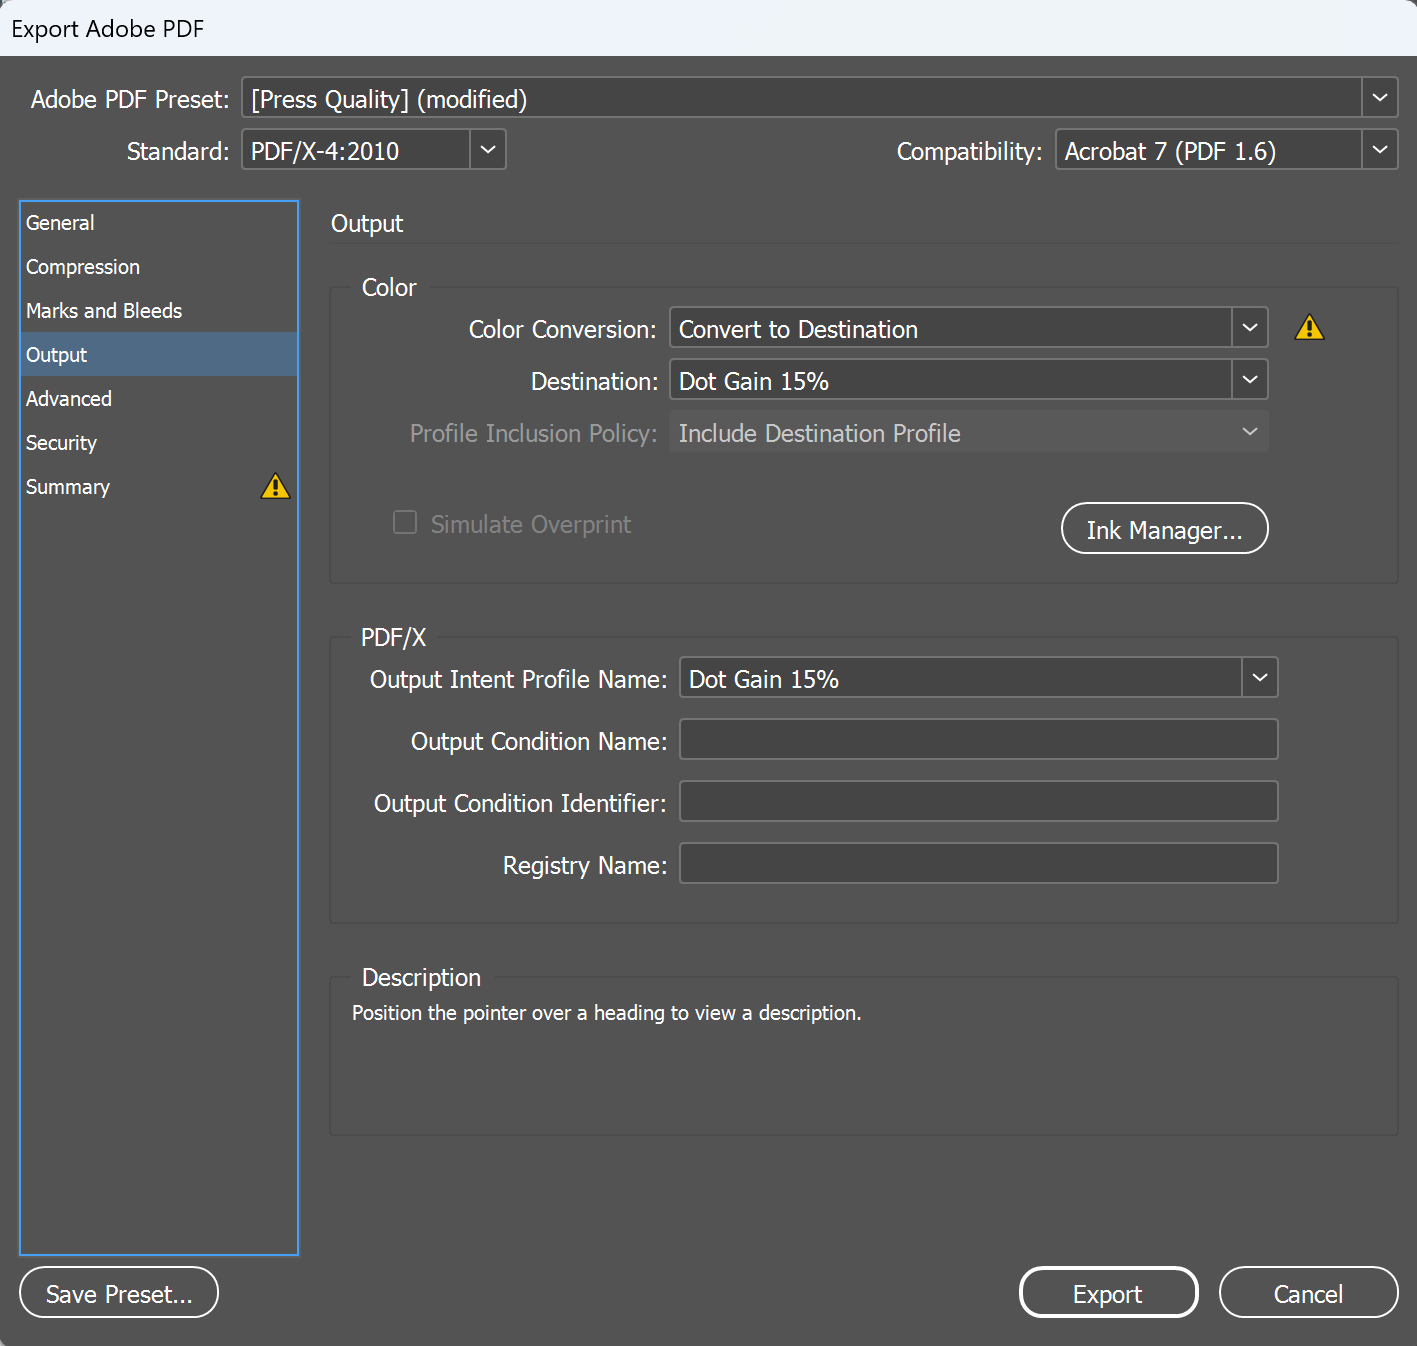
Task: Expand the Color Conversion dropdown
Action: click(1249, 328)
